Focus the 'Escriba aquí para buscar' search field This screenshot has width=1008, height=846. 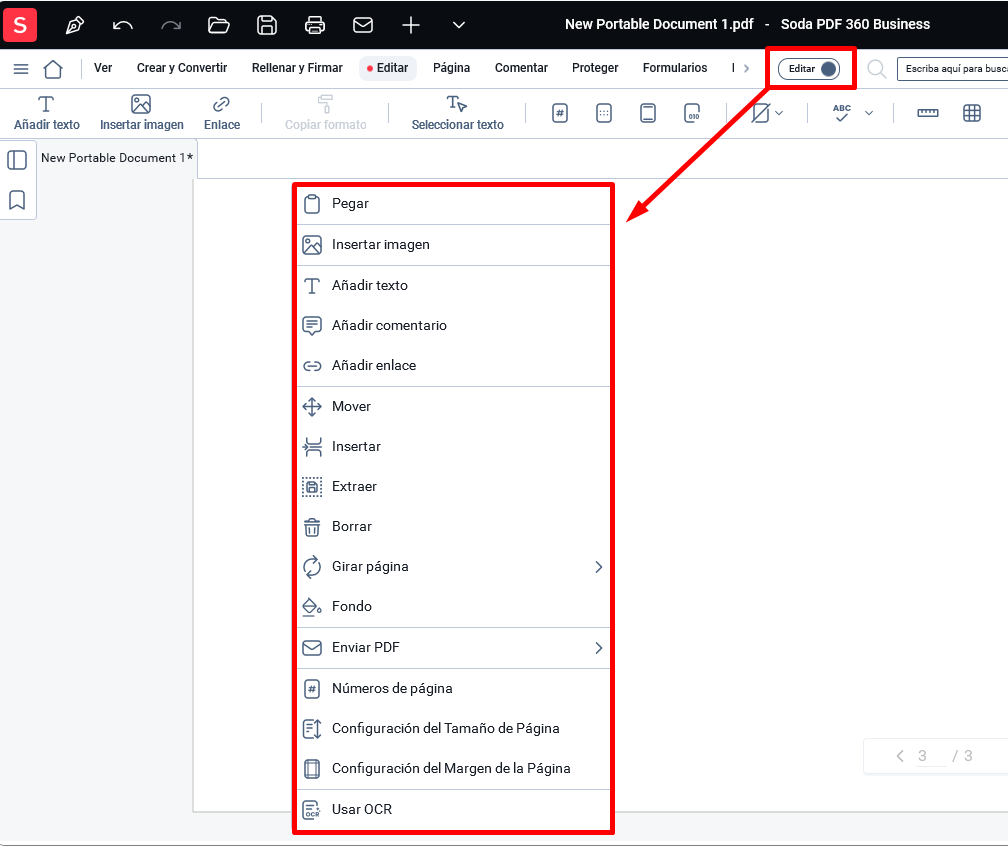(x=953, y=69)
